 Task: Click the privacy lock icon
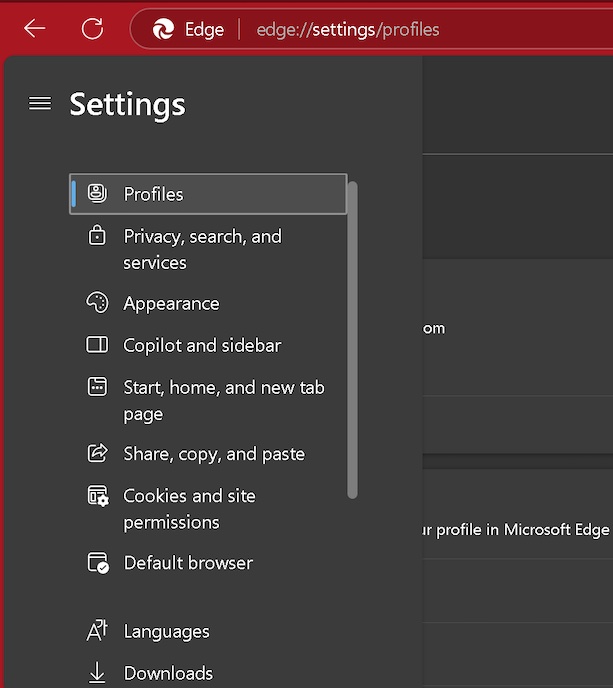97,236
